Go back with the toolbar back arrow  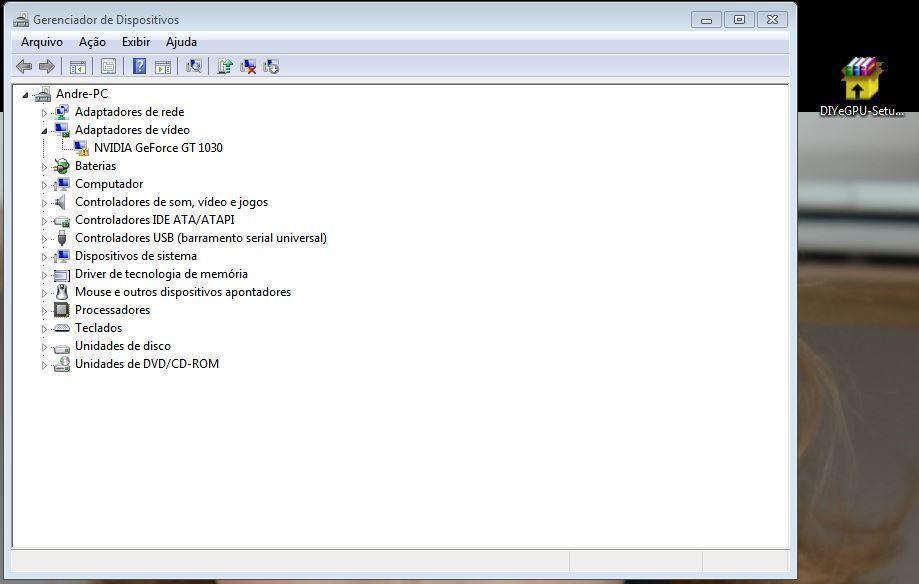pos(24,66)
